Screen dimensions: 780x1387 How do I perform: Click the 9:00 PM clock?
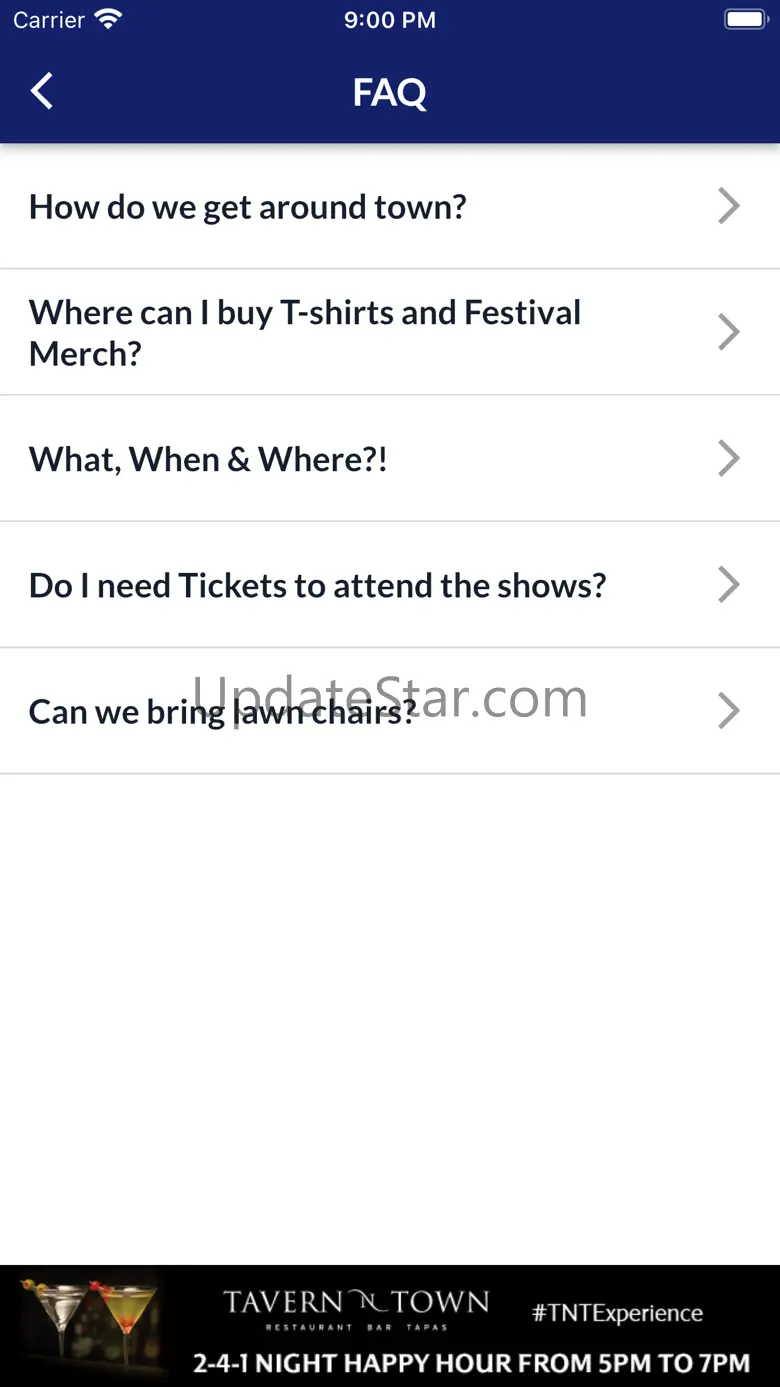pos(390,20)
